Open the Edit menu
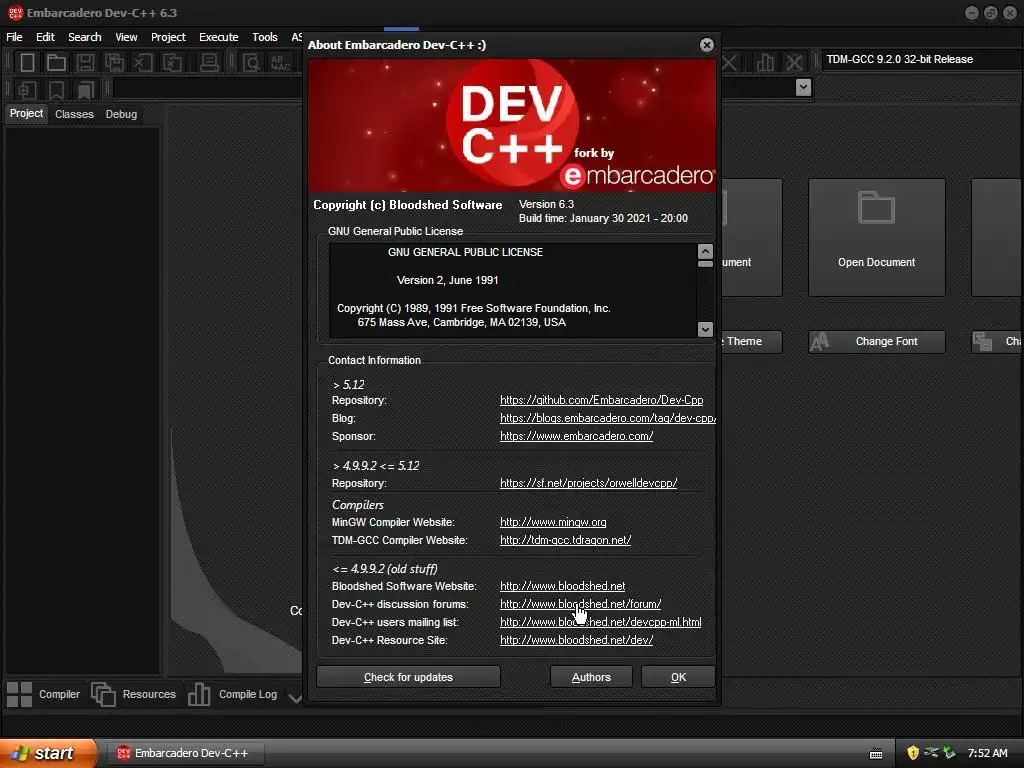This screenshot has height=768, width=1024. 45,37
